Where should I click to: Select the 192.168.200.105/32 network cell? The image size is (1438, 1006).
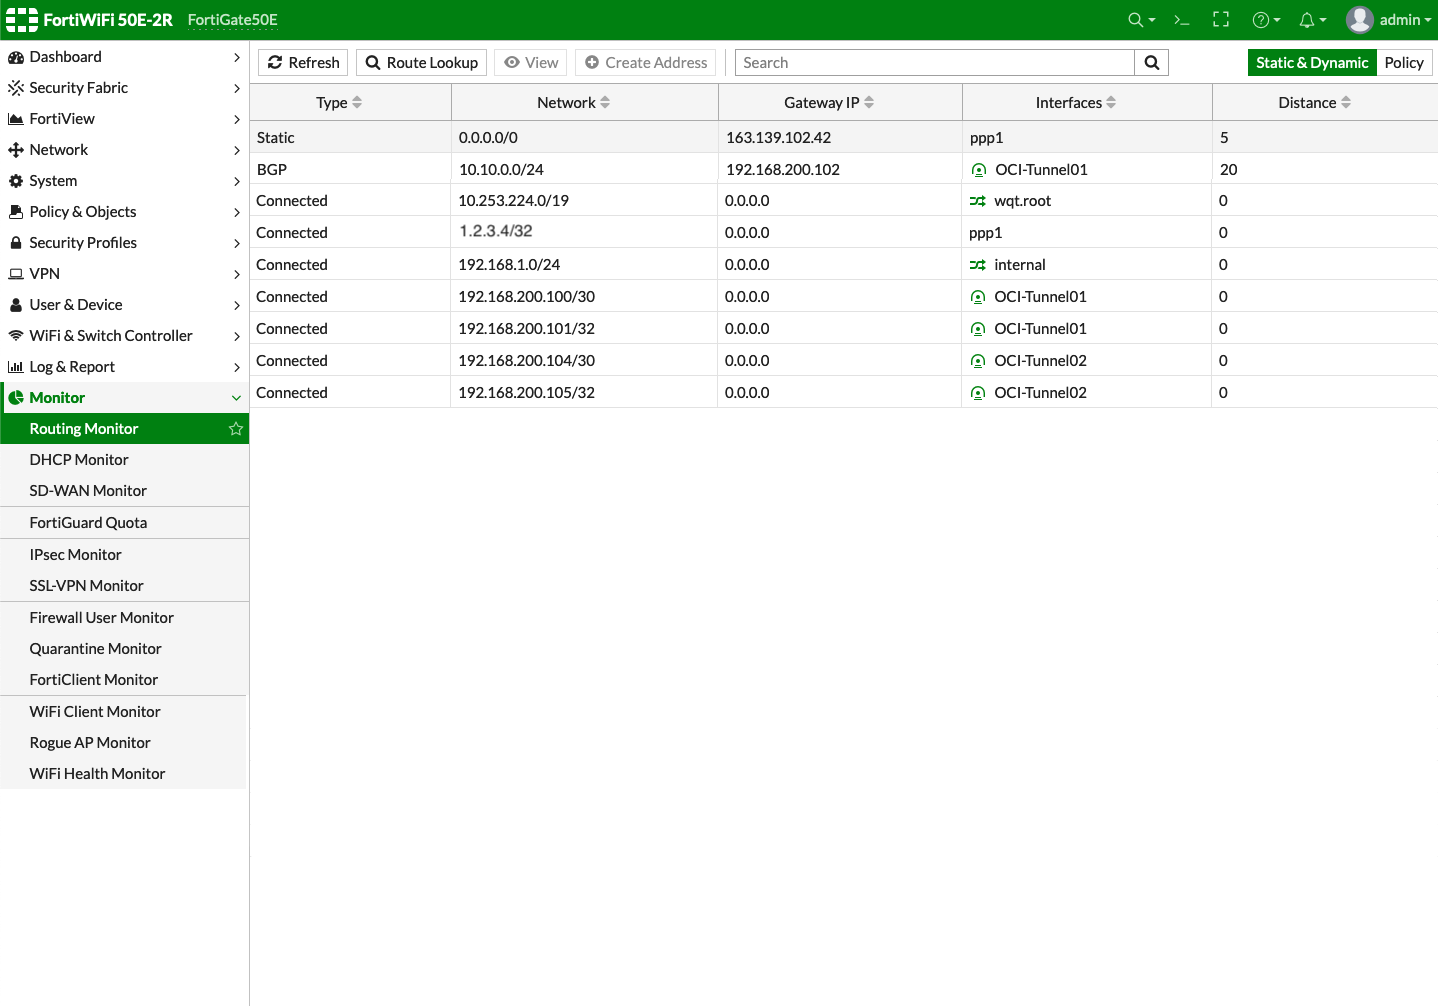coord(584,393)
